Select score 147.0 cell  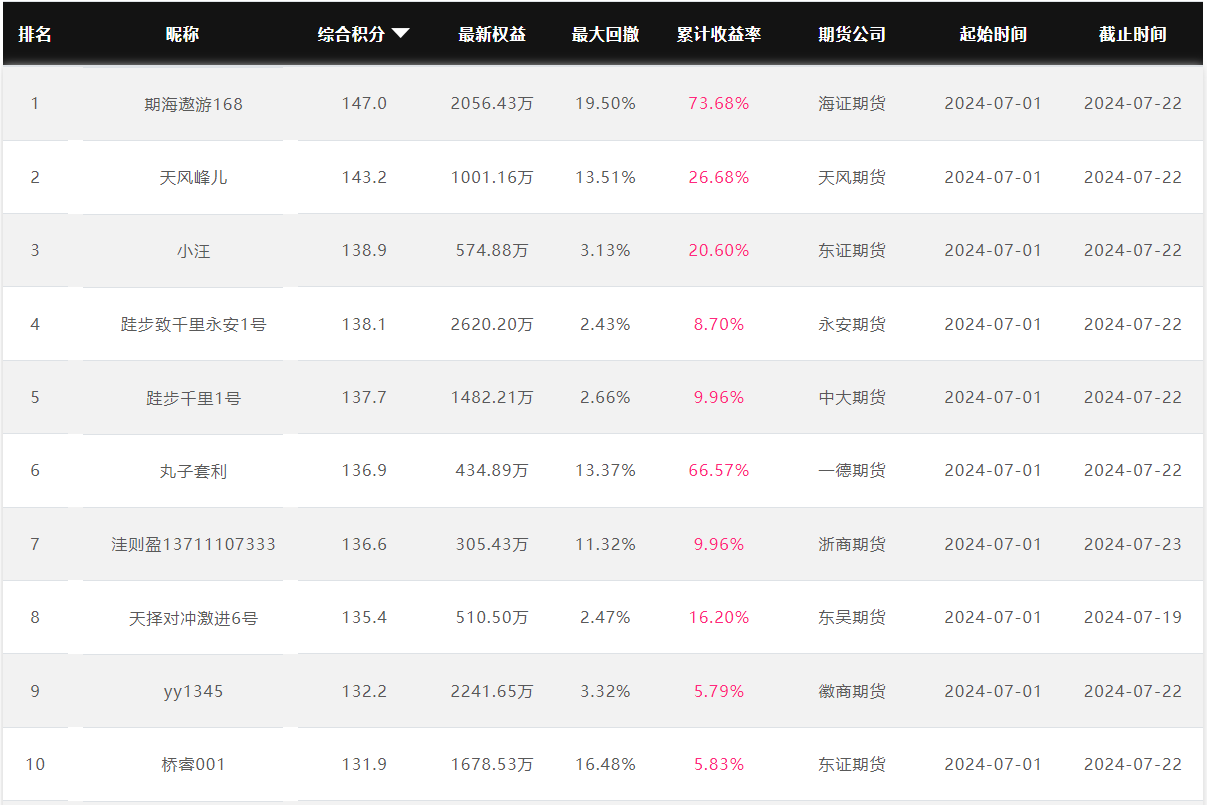coord(364,103)
